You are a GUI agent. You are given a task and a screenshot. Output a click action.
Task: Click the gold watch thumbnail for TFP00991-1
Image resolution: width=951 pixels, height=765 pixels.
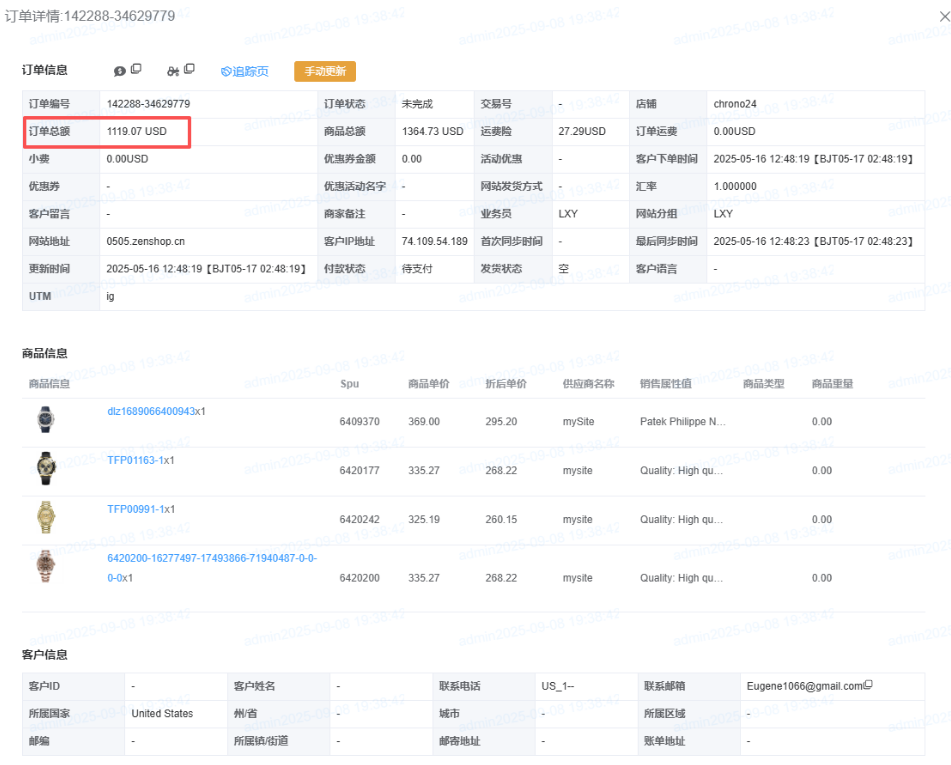click(x=46, y=517)
